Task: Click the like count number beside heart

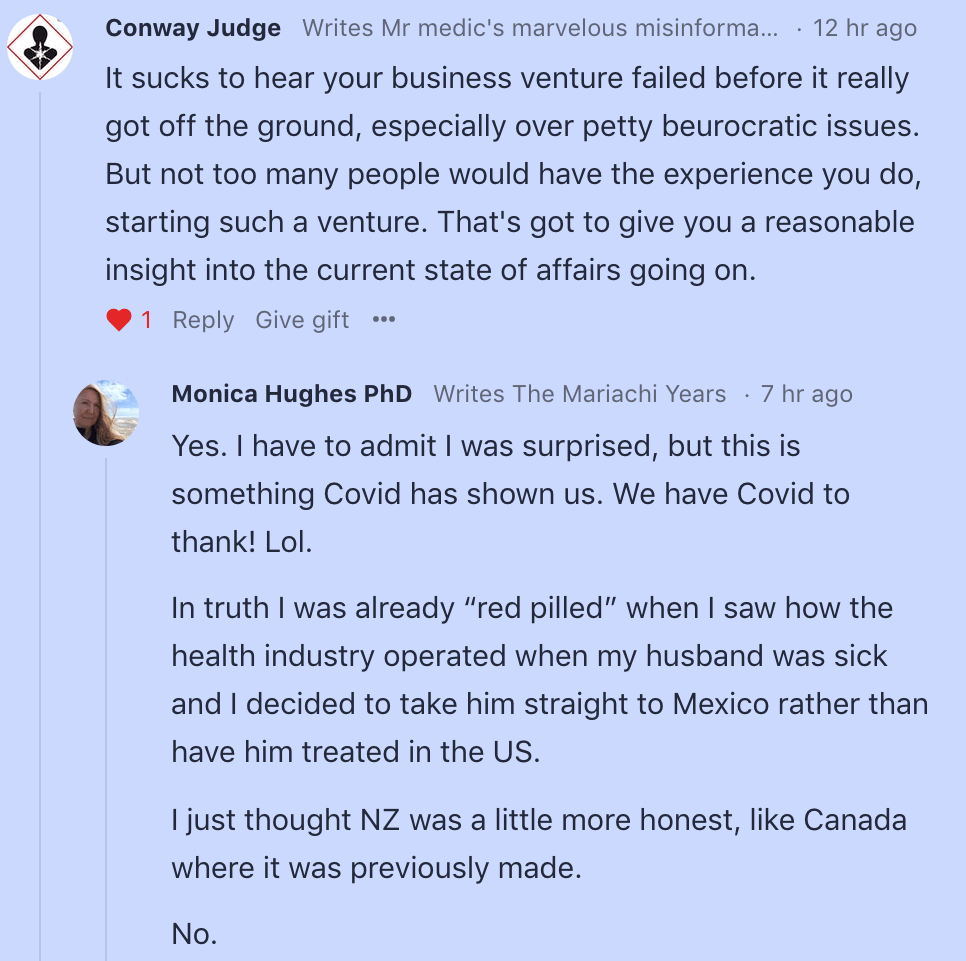Action: 146,320
